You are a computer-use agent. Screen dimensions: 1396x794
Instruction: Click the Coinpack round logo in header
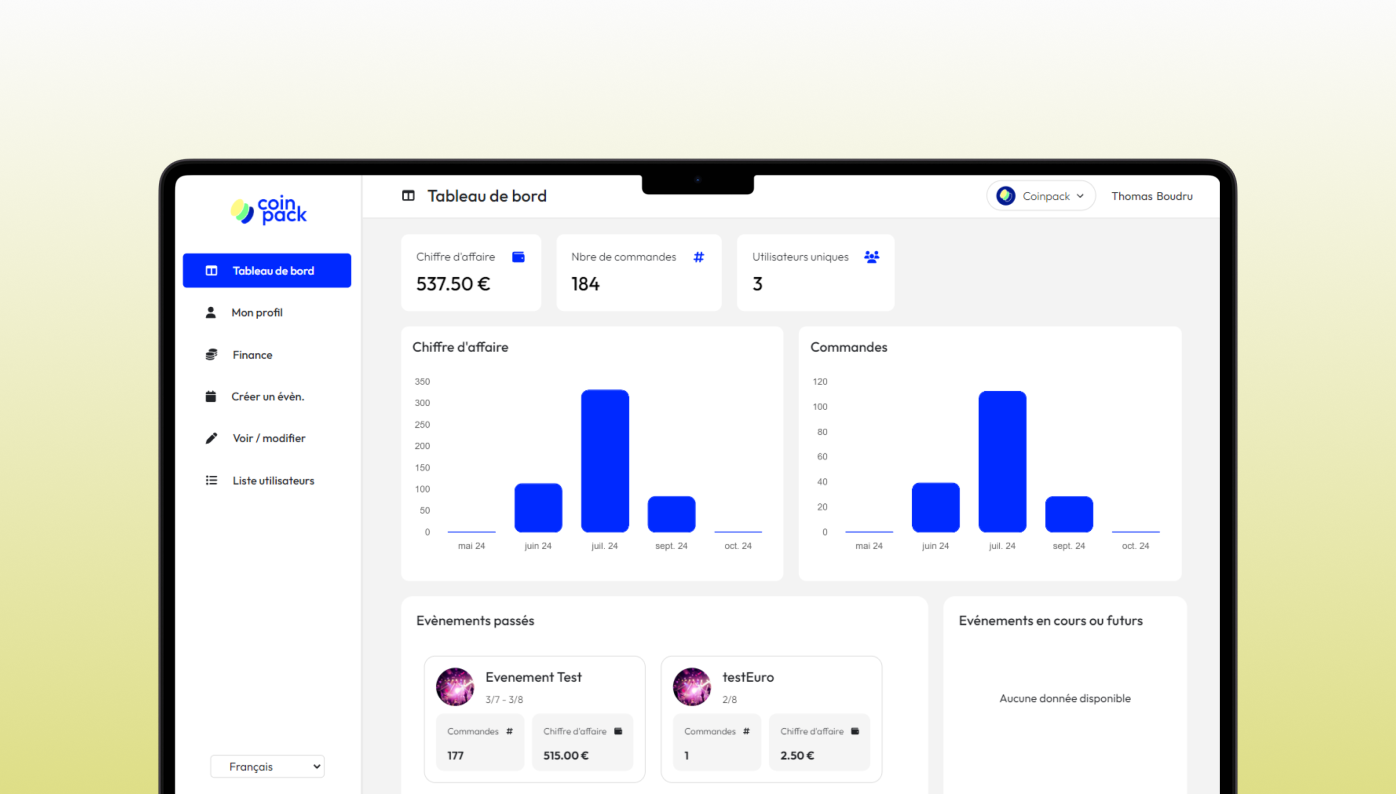[1006, 196]
